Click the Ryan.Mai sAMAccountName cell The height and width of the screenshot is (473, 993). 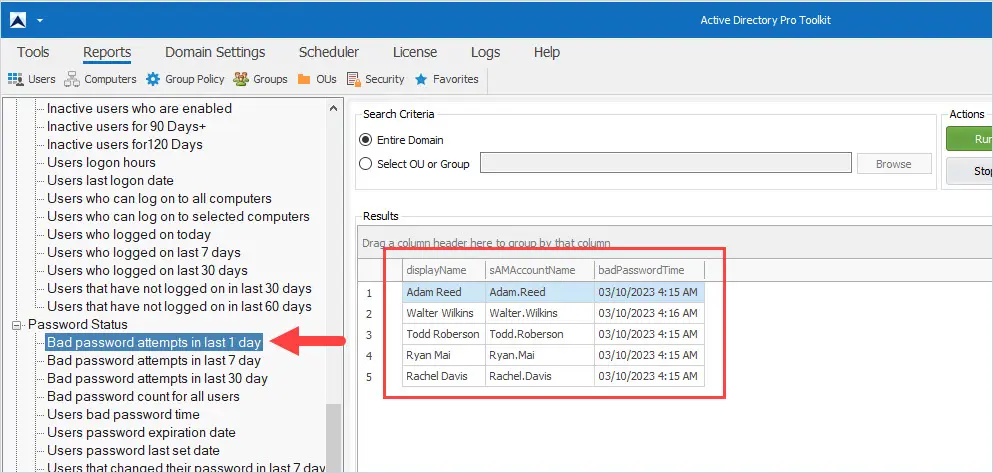tap(540, 355)
